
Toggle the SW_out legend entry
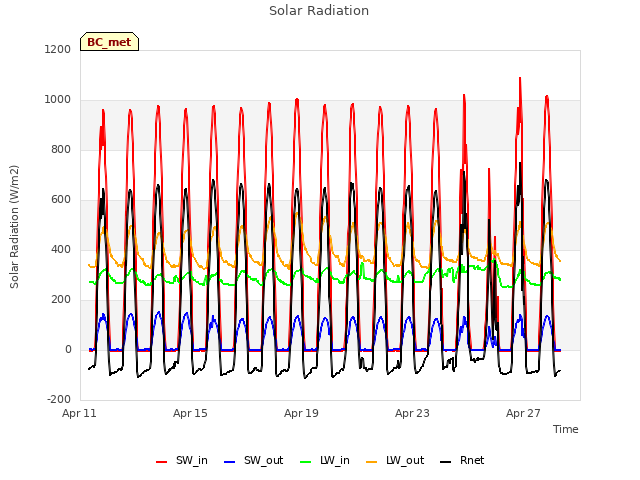click(253, 460)
